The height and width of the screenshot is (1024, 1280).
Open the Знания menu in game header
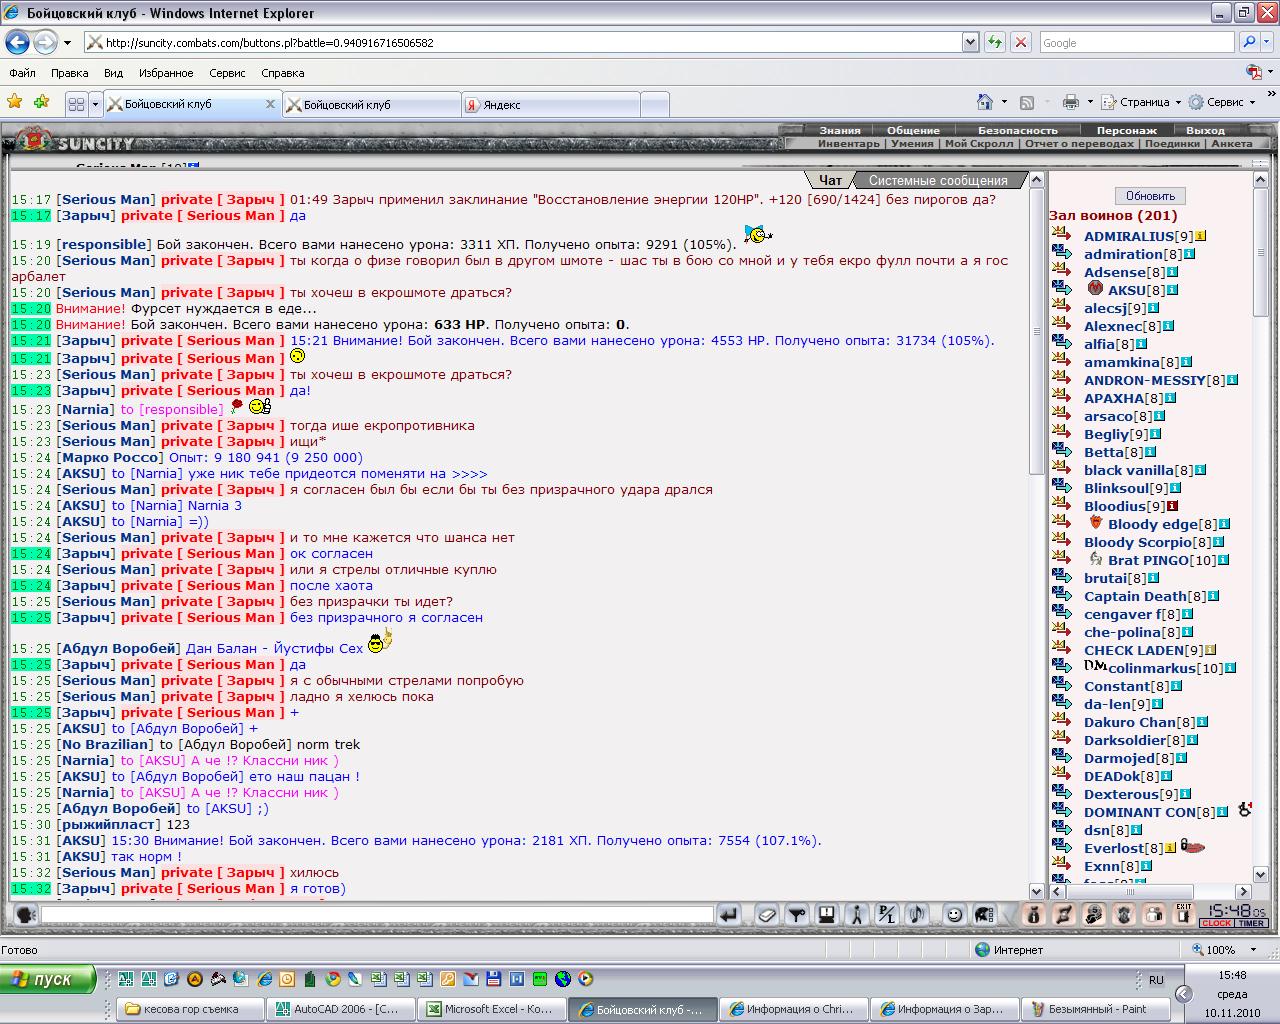(x=840, y=130)
